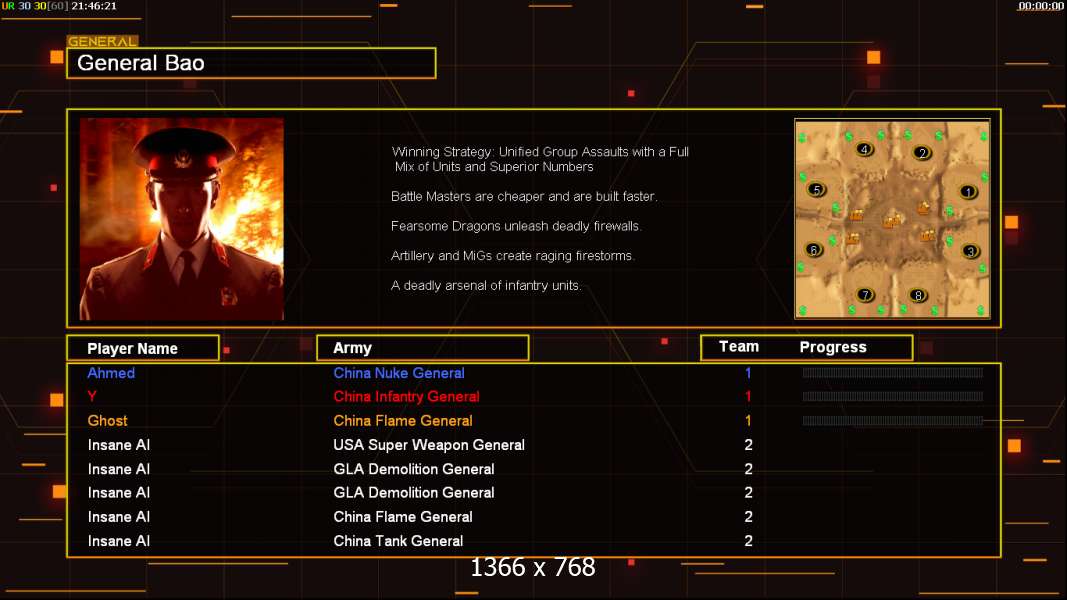The height and width of the screenshot is (600, 1067).
Task: Click the General Bao title field
Action: (x=251, y=63)
